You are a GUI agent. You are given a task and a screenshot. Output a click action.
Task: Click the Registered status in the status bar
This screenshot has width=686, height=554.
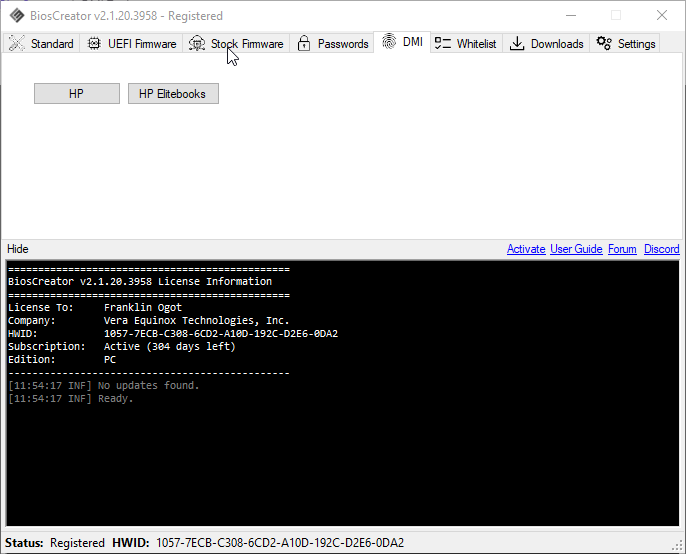(x=77, y=543)
